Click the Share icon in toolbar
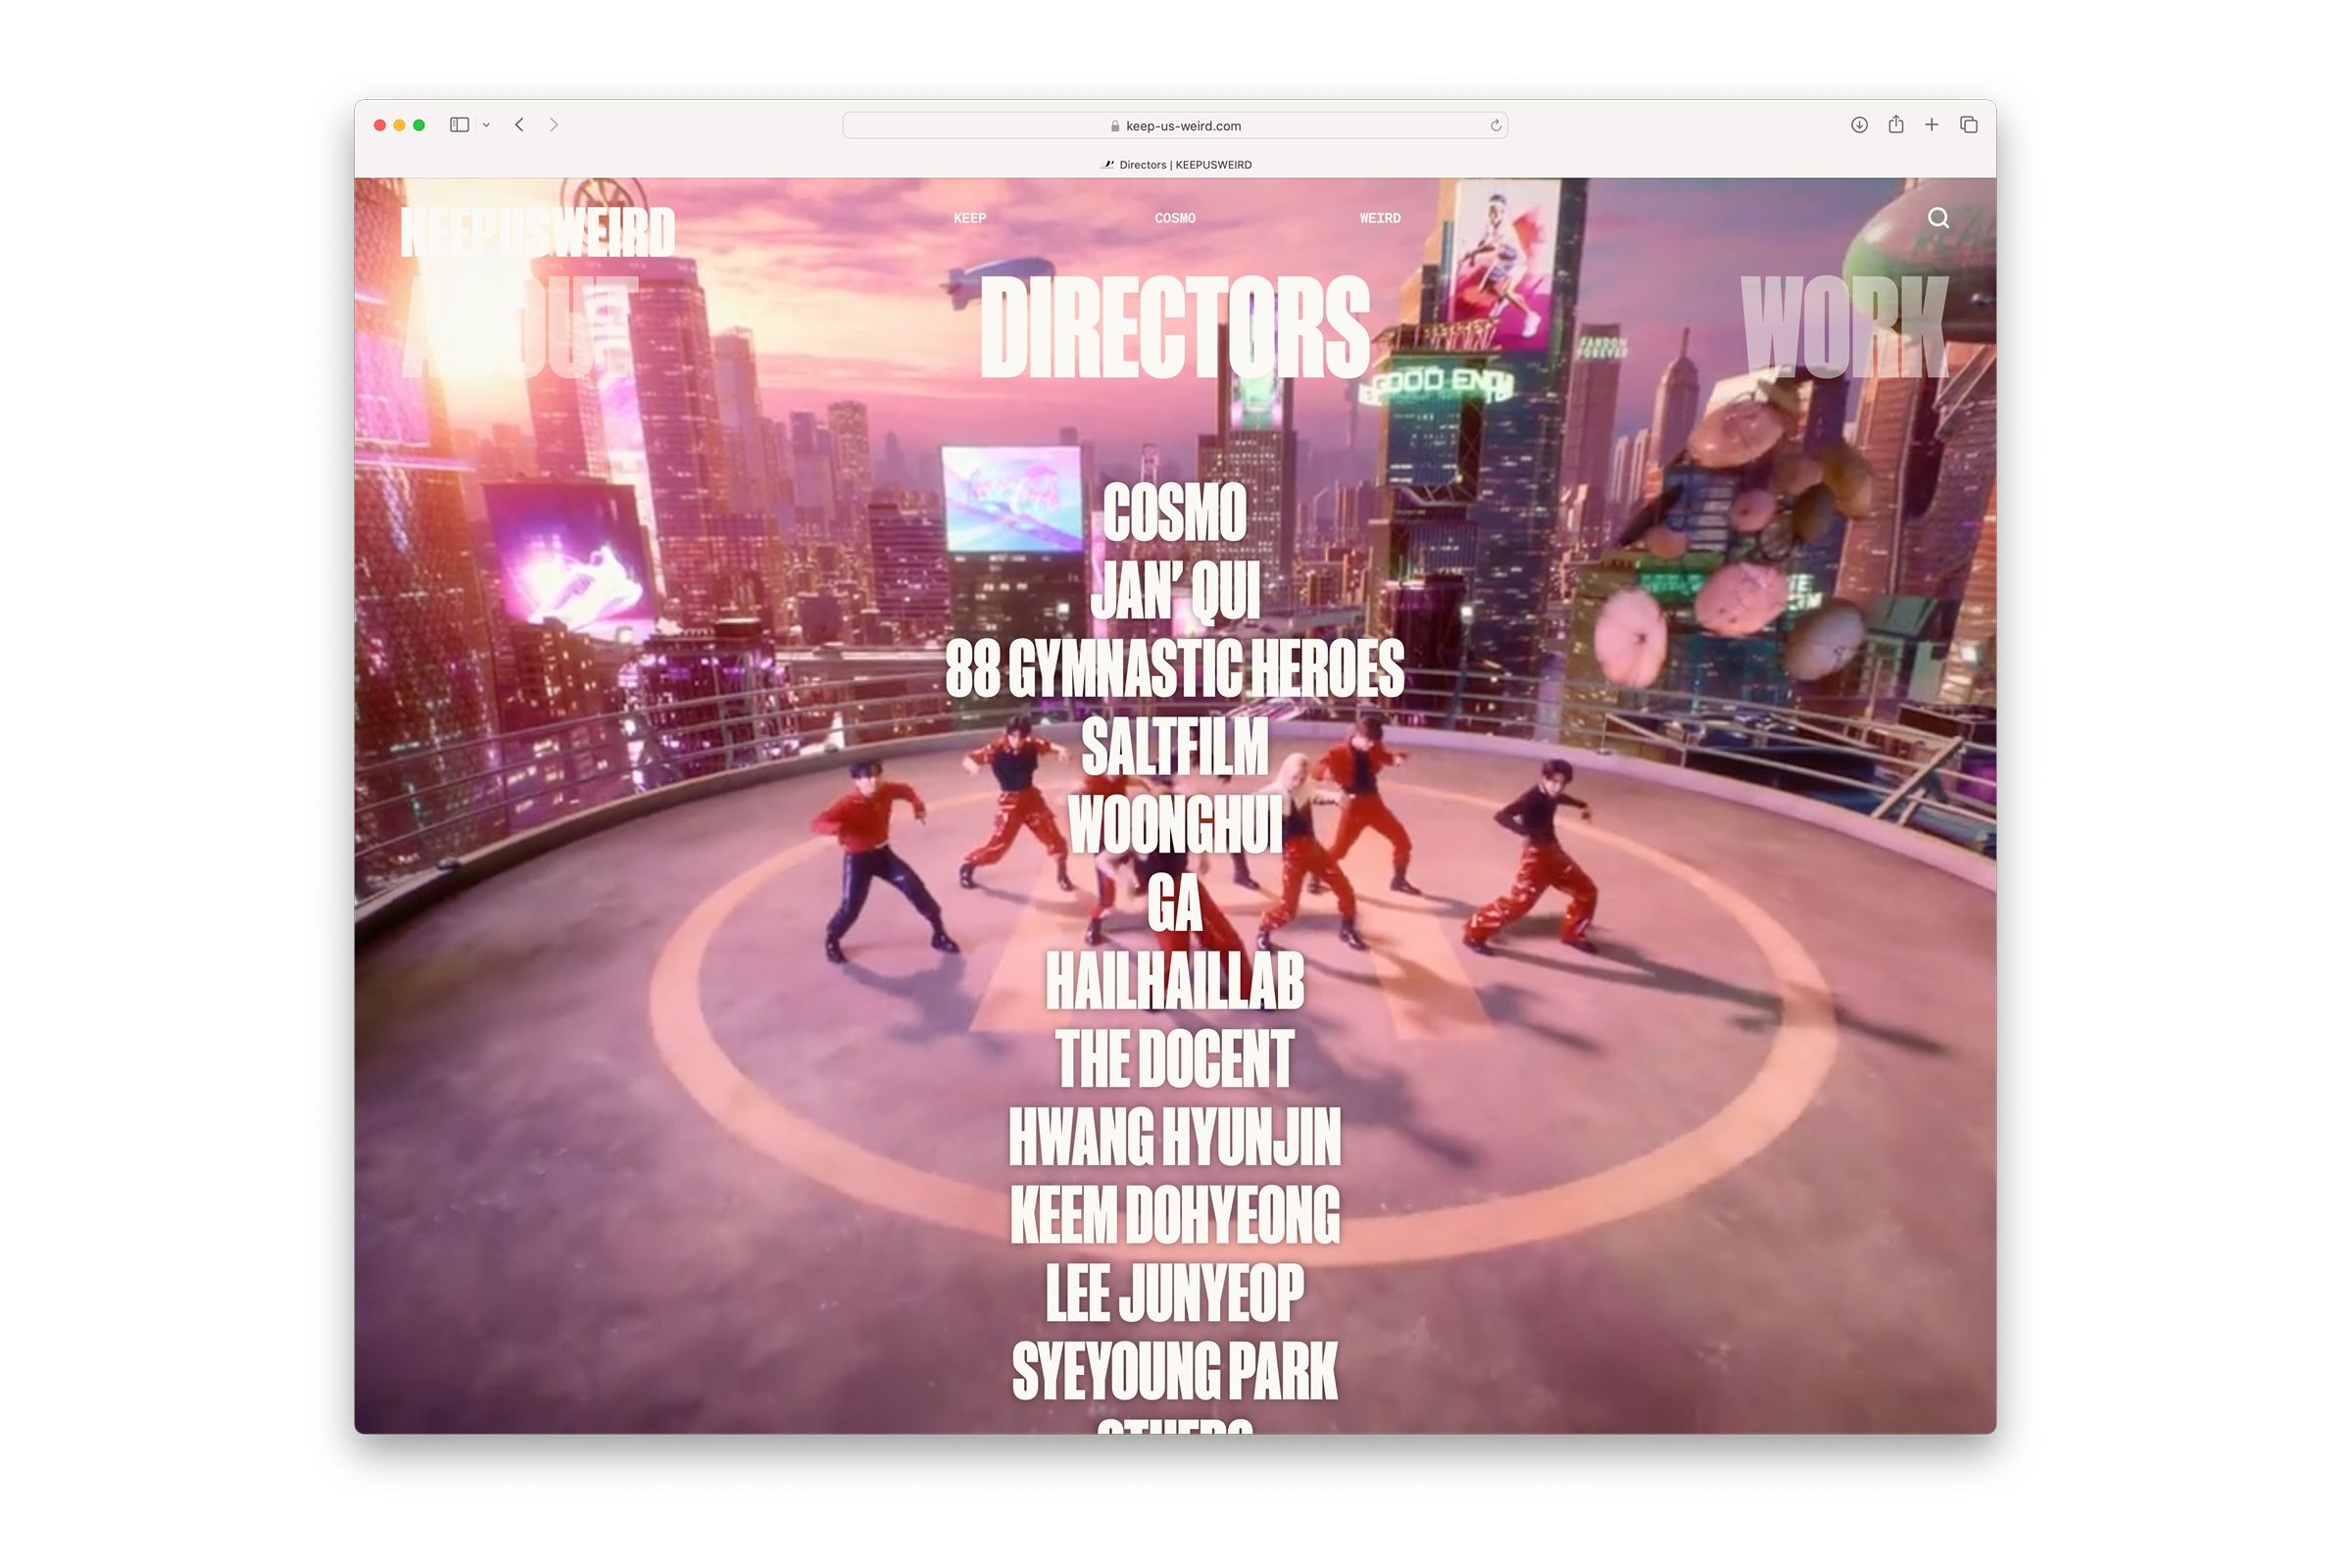2352x1568 pixels. (x=1895, y=125)
